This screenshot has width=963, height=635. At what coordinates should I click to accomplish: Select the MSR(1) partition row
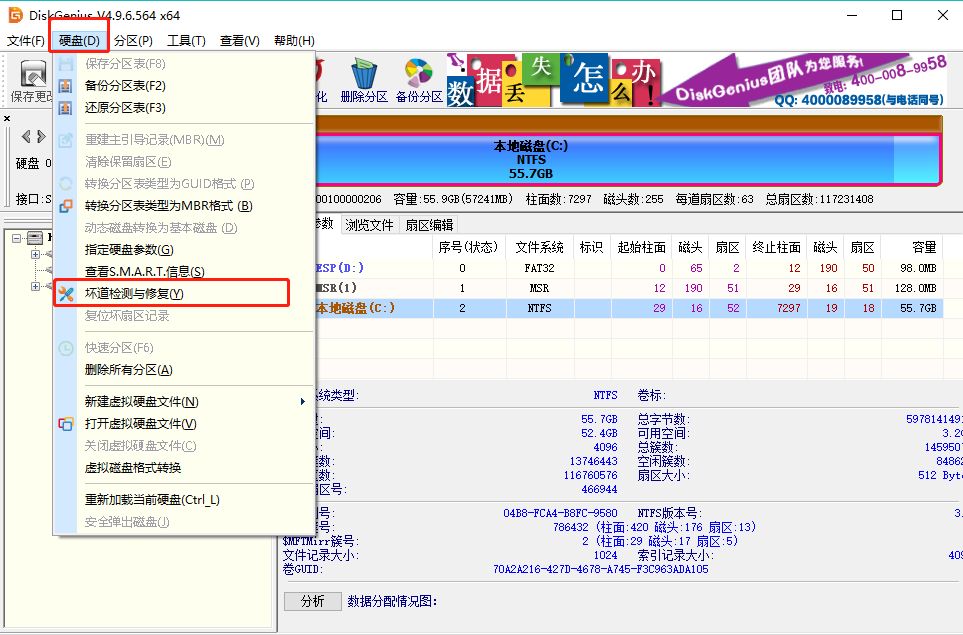tap(629, 288)
